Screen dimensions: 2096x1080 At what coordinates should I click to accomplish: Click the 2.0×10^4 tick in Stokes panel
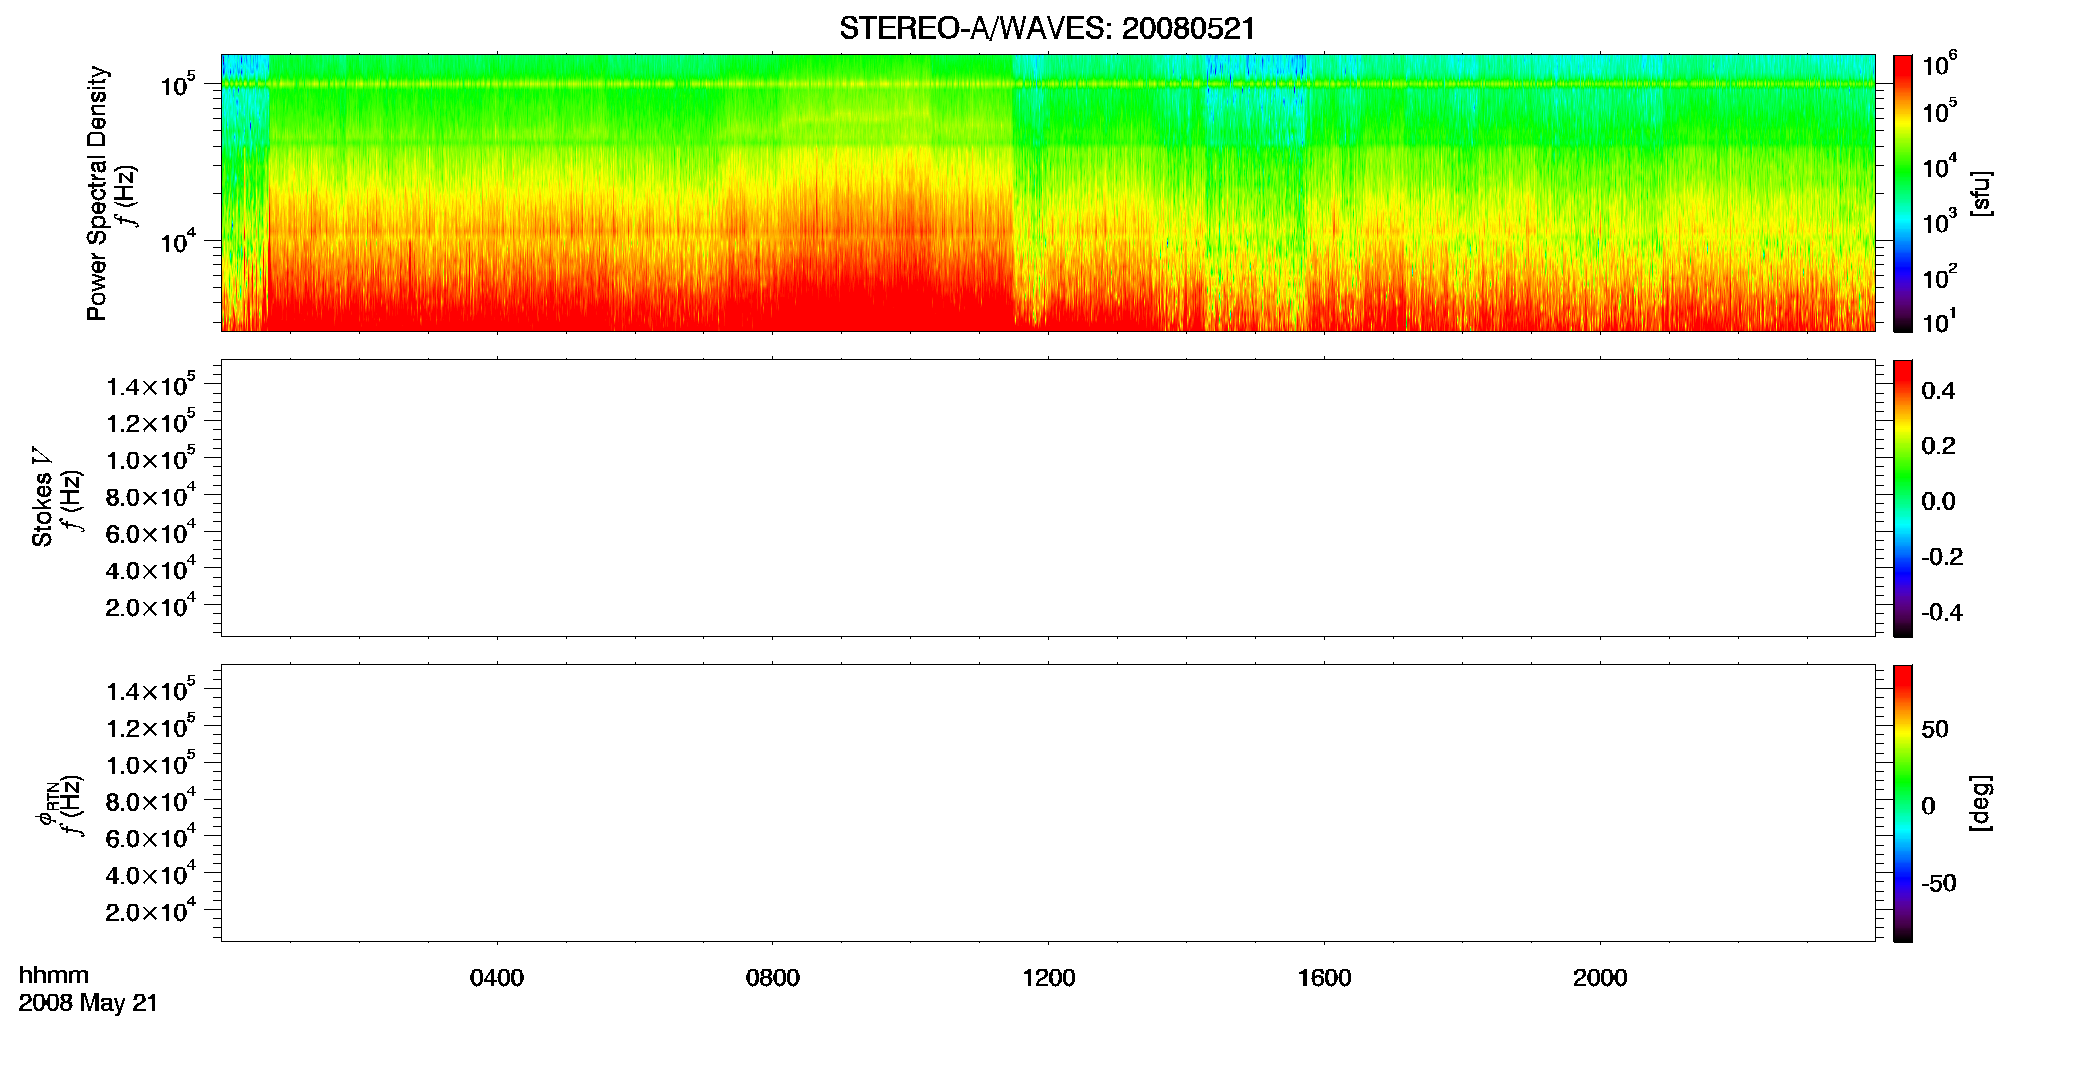151,606
